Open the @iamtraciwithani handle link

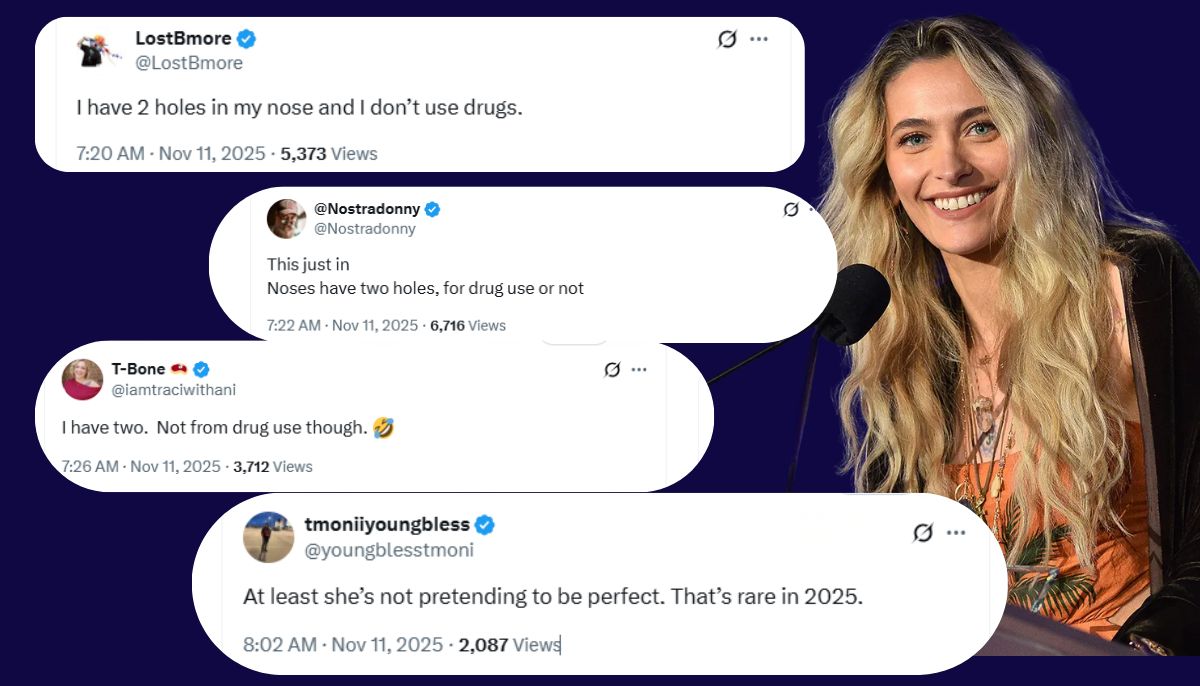(x=174, y=390)
